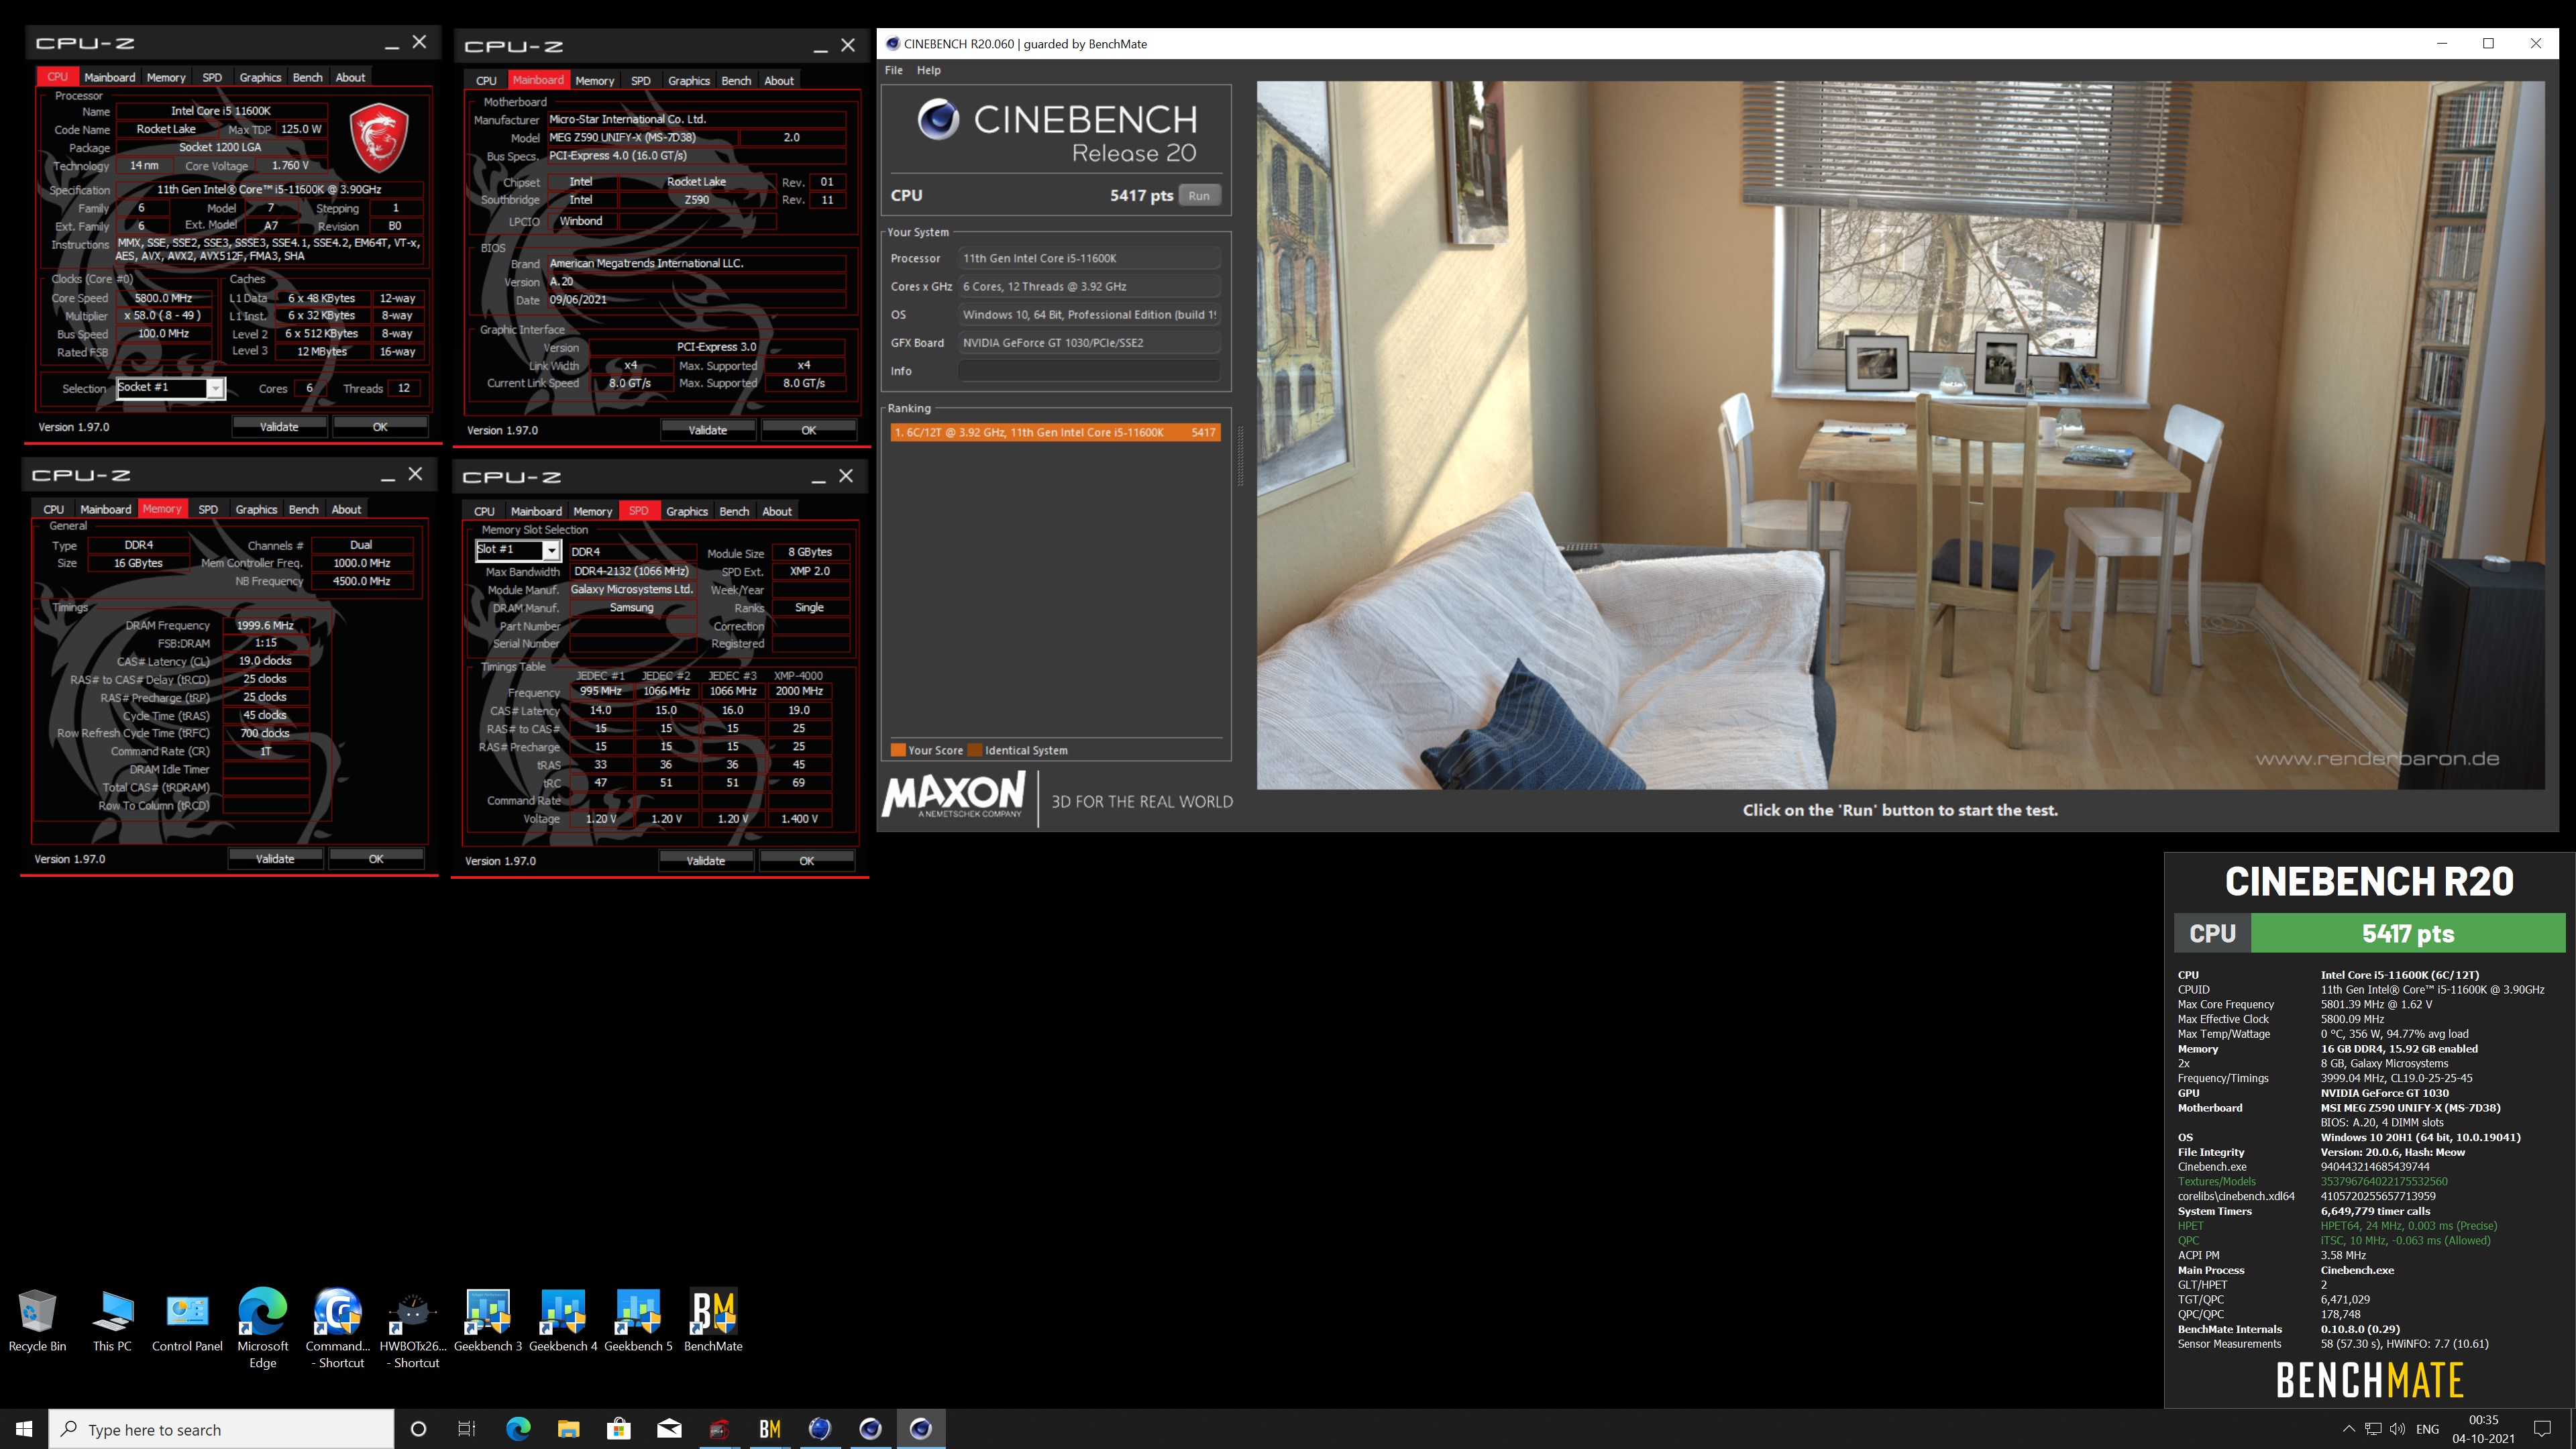
Task: Switch to BenchMate taskbar icon
Action: click(769, 1429)
